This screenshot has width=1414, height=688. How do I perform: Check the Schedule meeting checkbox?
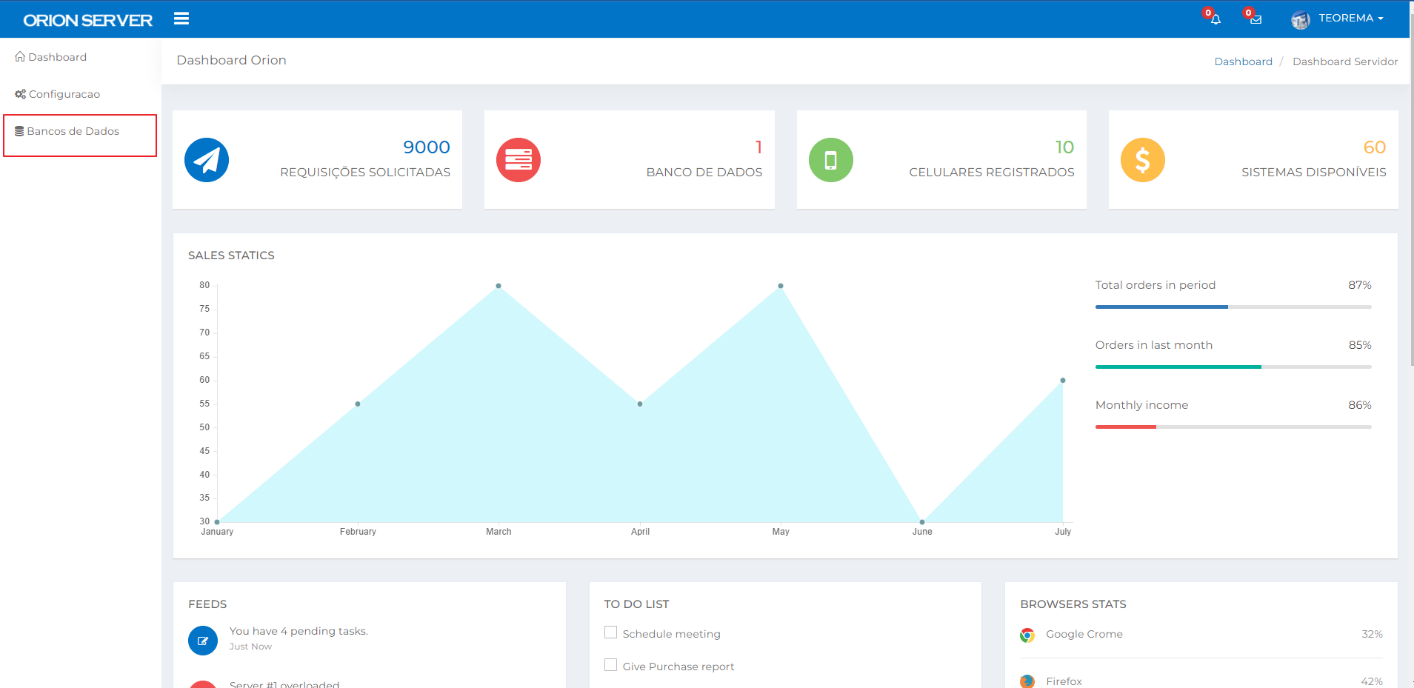610,633
